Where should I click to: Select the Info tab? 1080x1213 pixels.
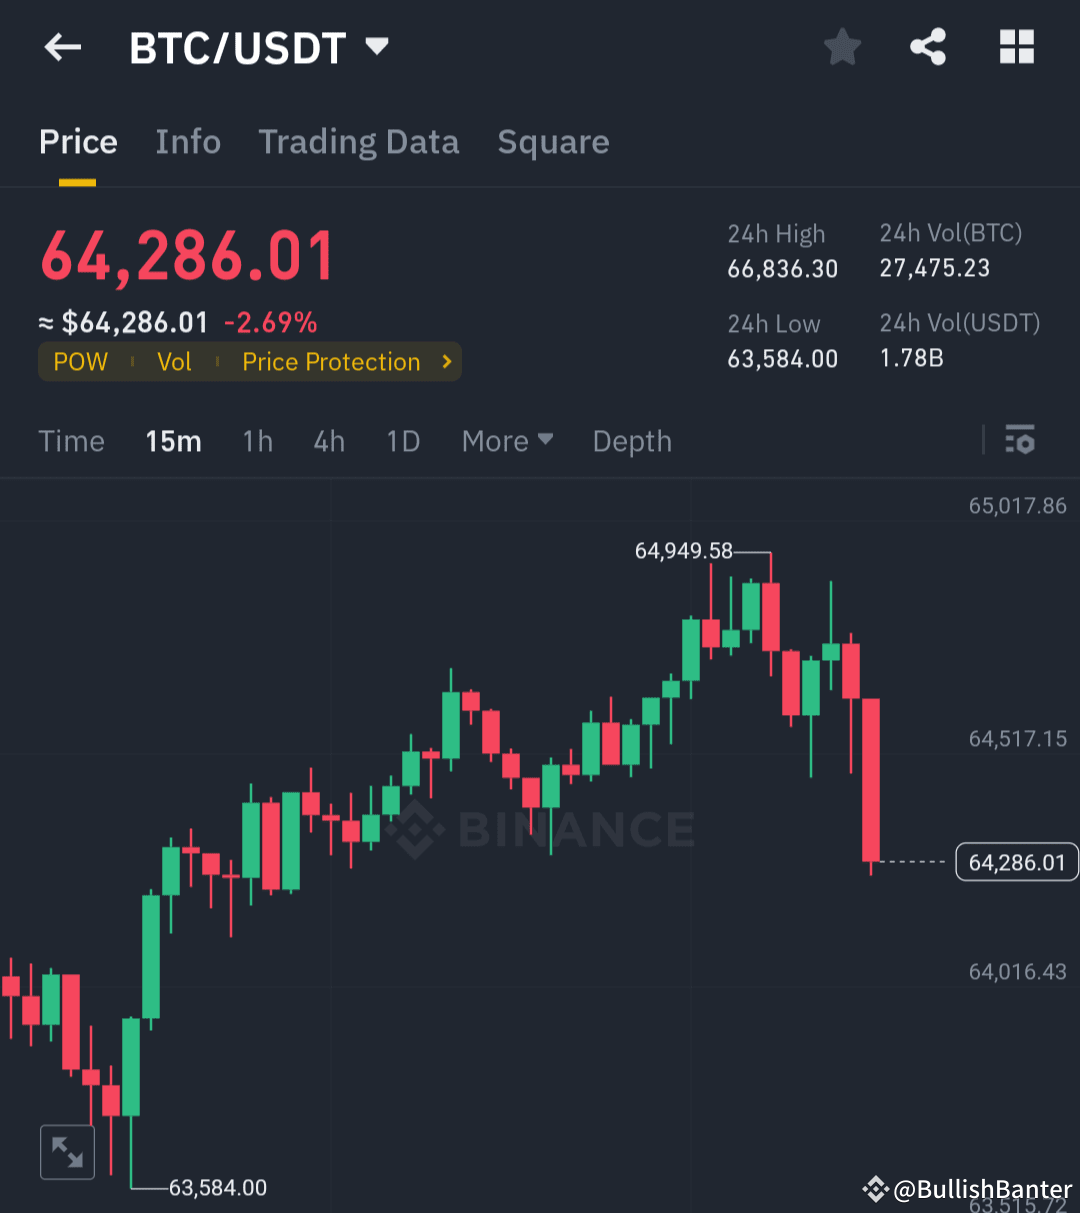(x=187, y=142)
